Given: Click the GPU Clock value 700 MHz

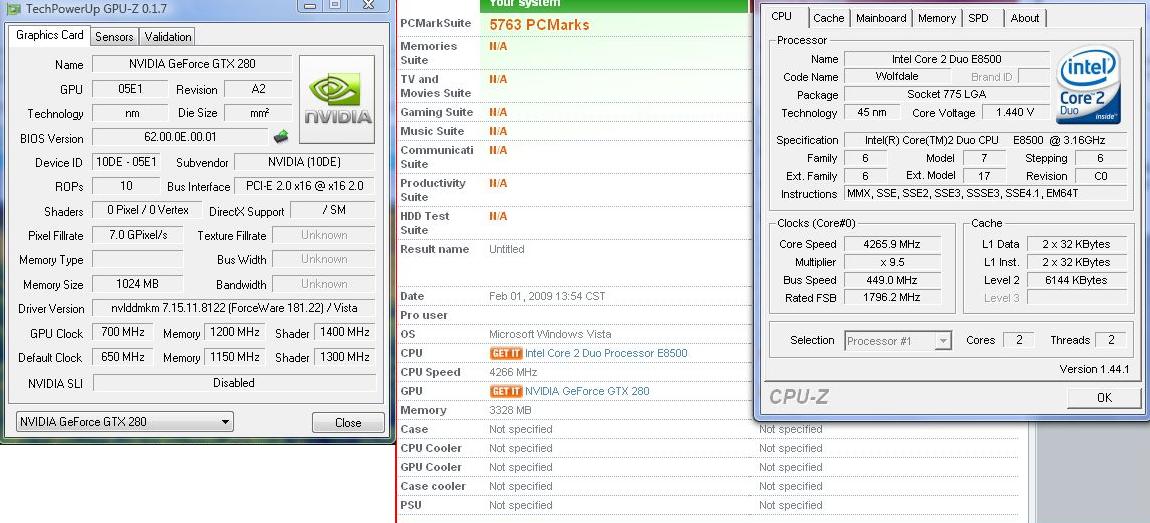Looking at the screenshot, I should point(122,332).
